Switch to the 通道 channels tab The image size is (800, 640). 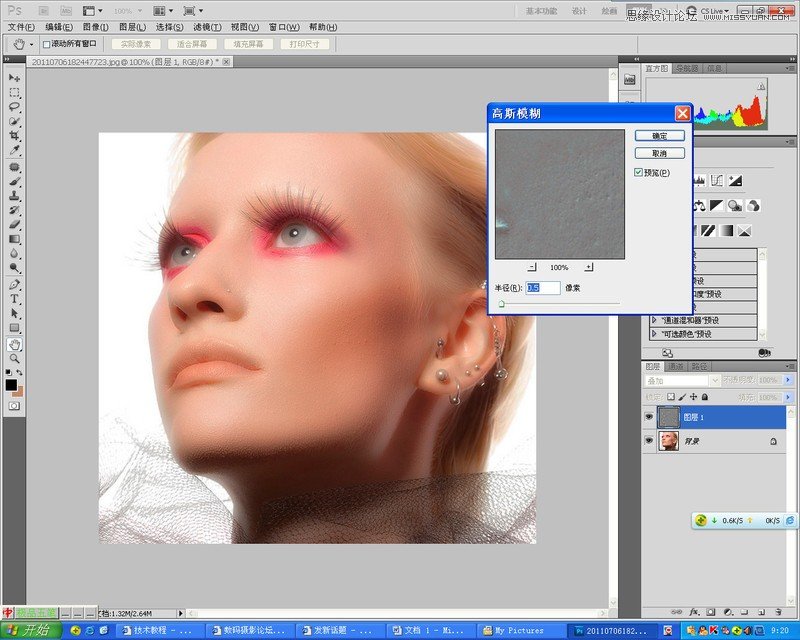tap(676, 367)
